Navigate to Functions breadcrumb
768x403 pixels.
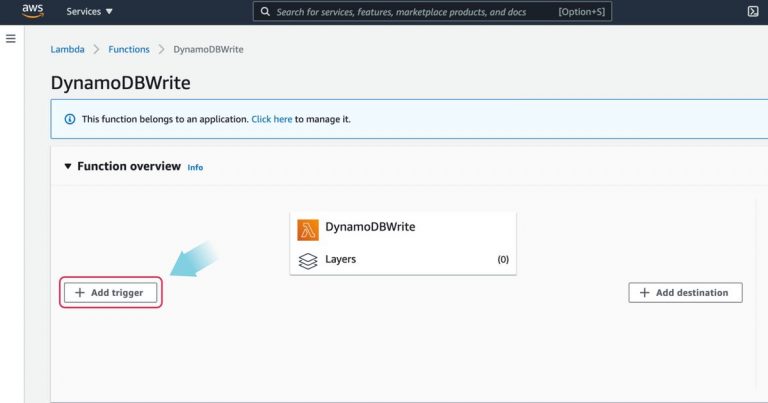tap(129, 49)
